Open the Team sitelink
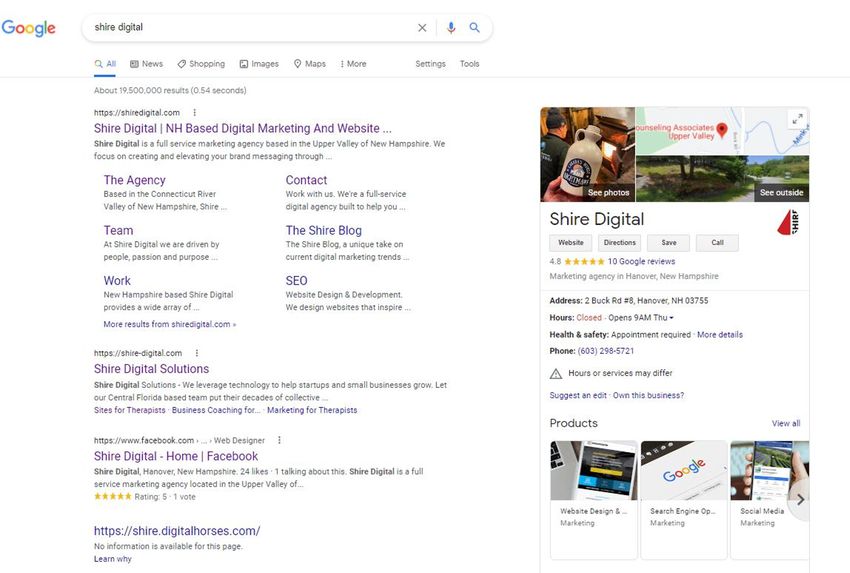The width and height of the screenshot is (850, 573). [118, 230]
